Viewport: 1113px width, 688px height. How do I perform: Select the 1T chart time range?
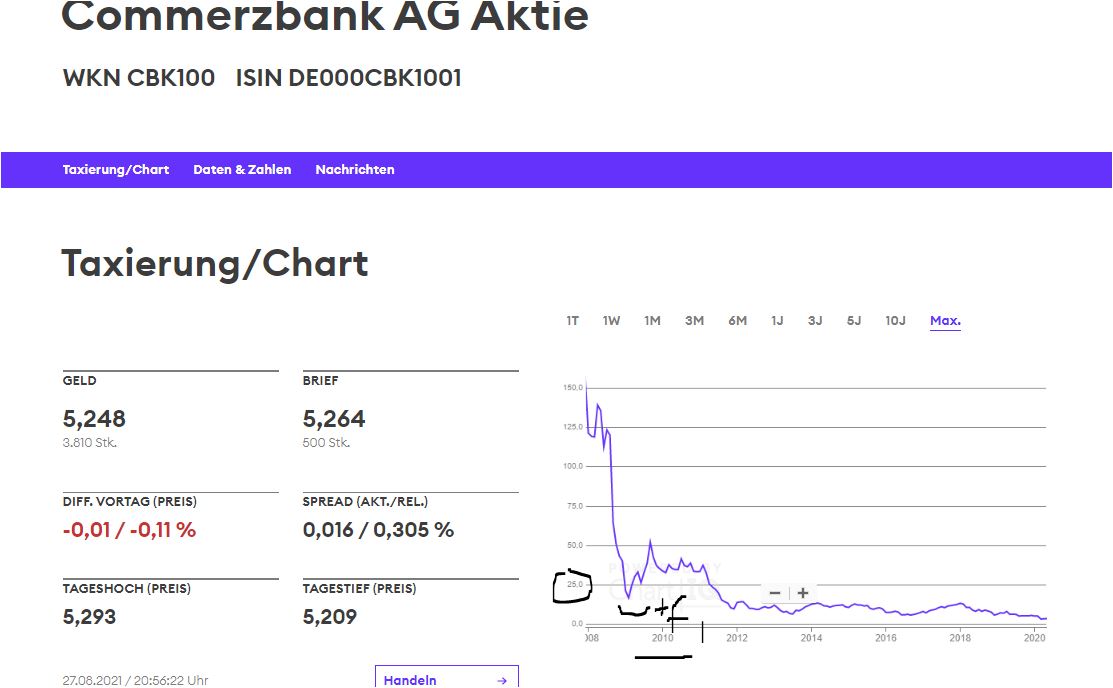click(x=572, y=320)
